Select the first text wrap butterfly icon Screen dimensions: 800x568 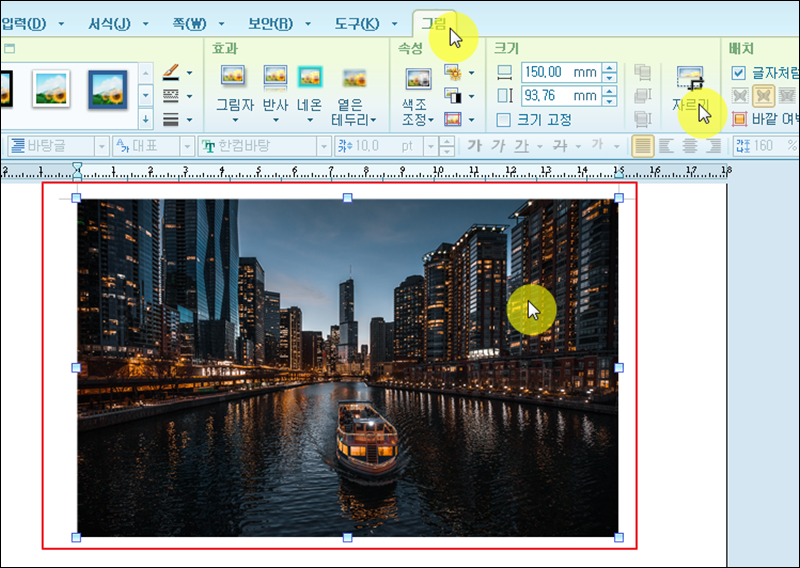(740, 95)
